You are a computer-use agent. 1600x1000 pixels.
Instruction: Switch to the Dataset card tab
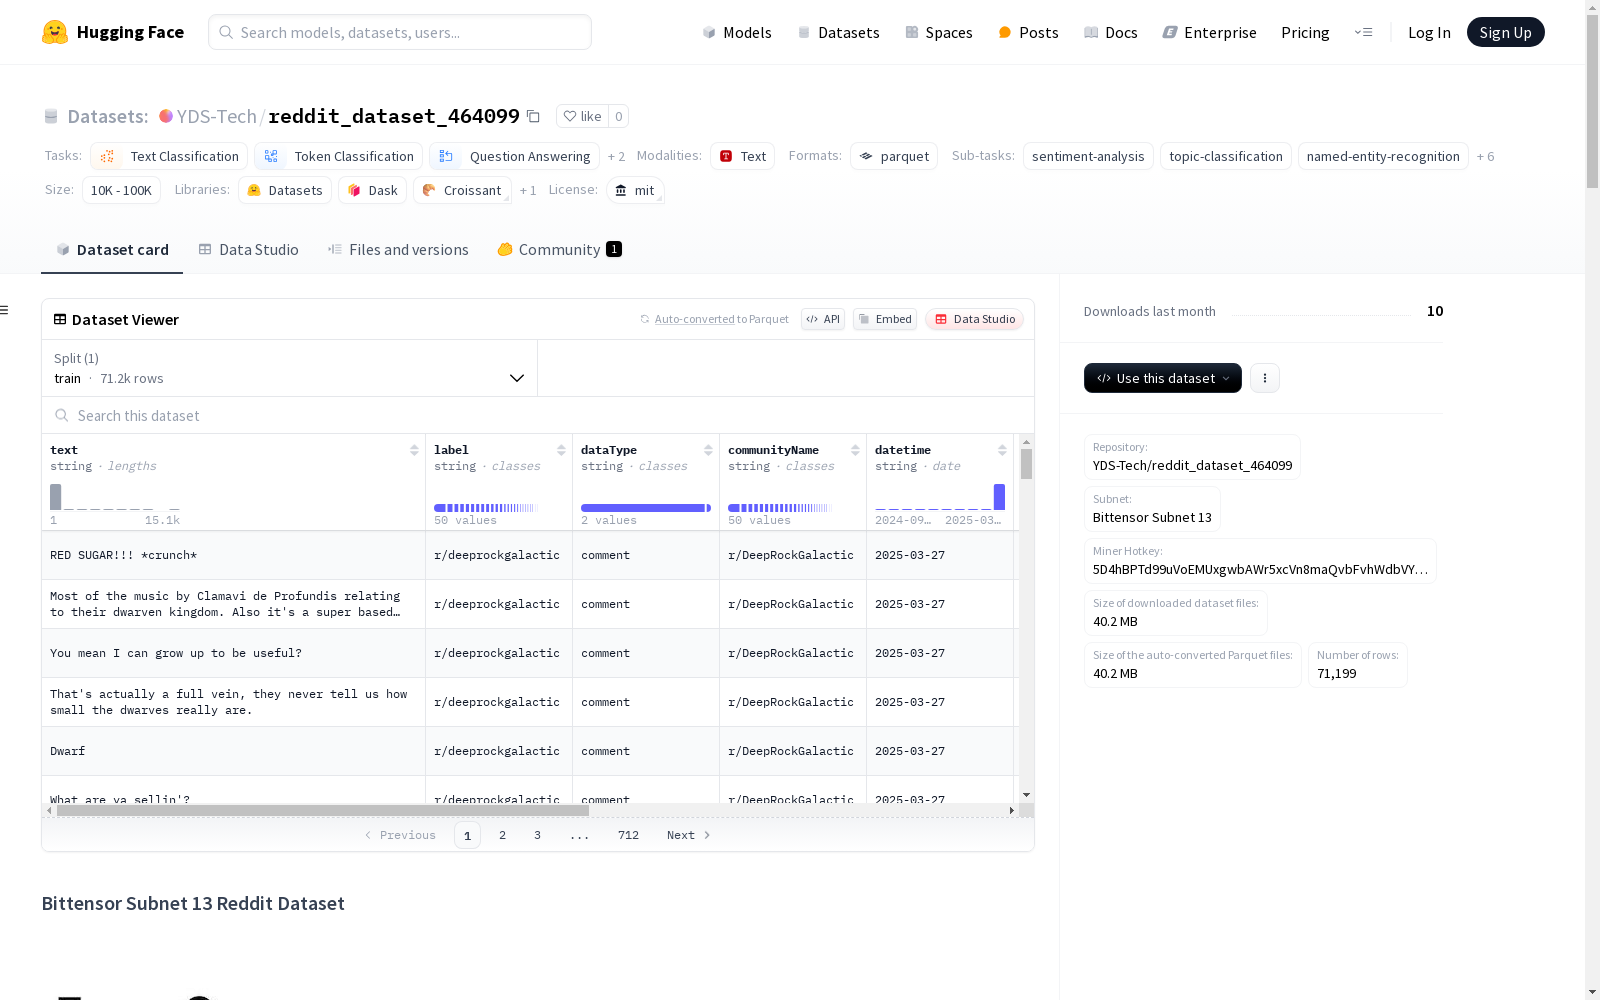(x=112, y=250)
